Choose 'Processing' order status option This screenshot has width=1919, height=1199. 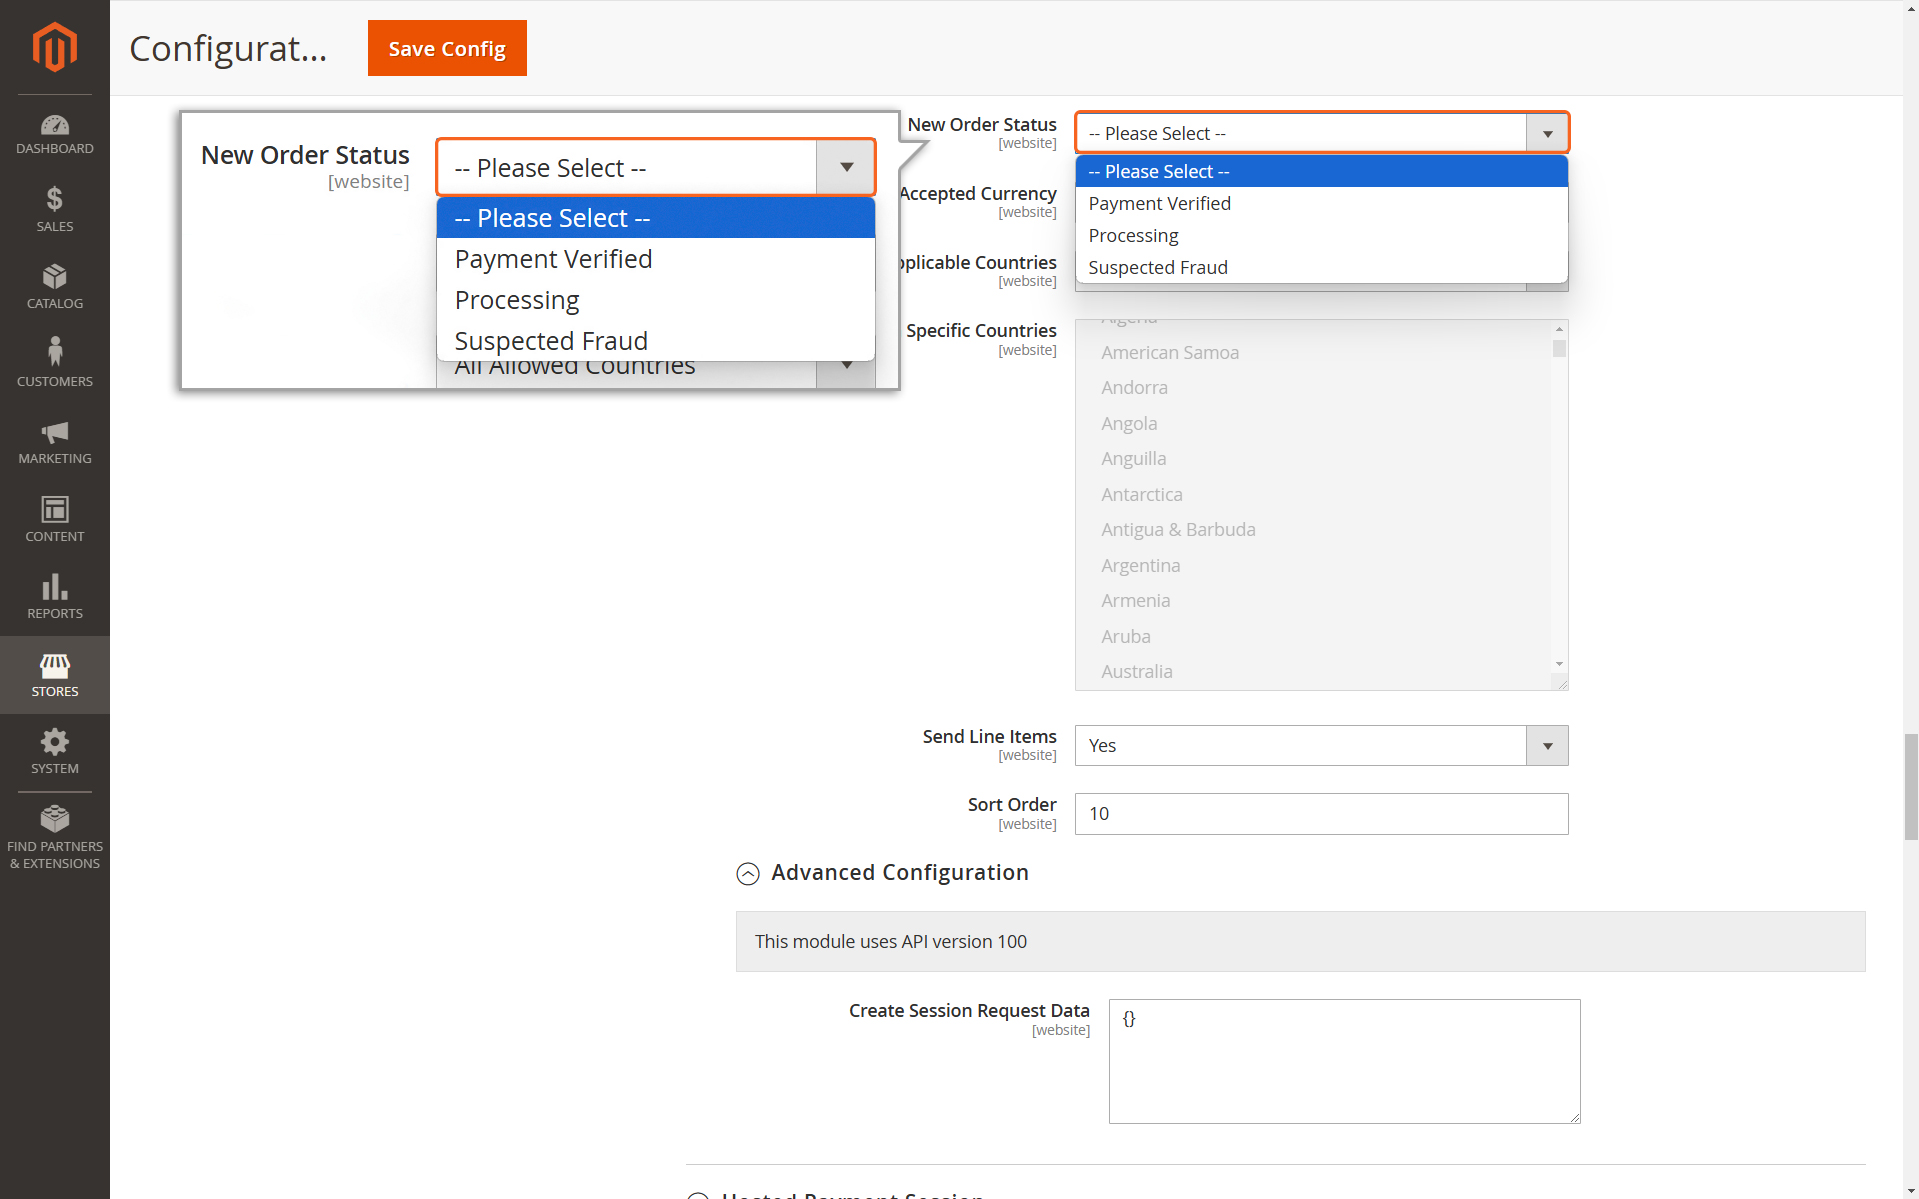point(1321,236)
